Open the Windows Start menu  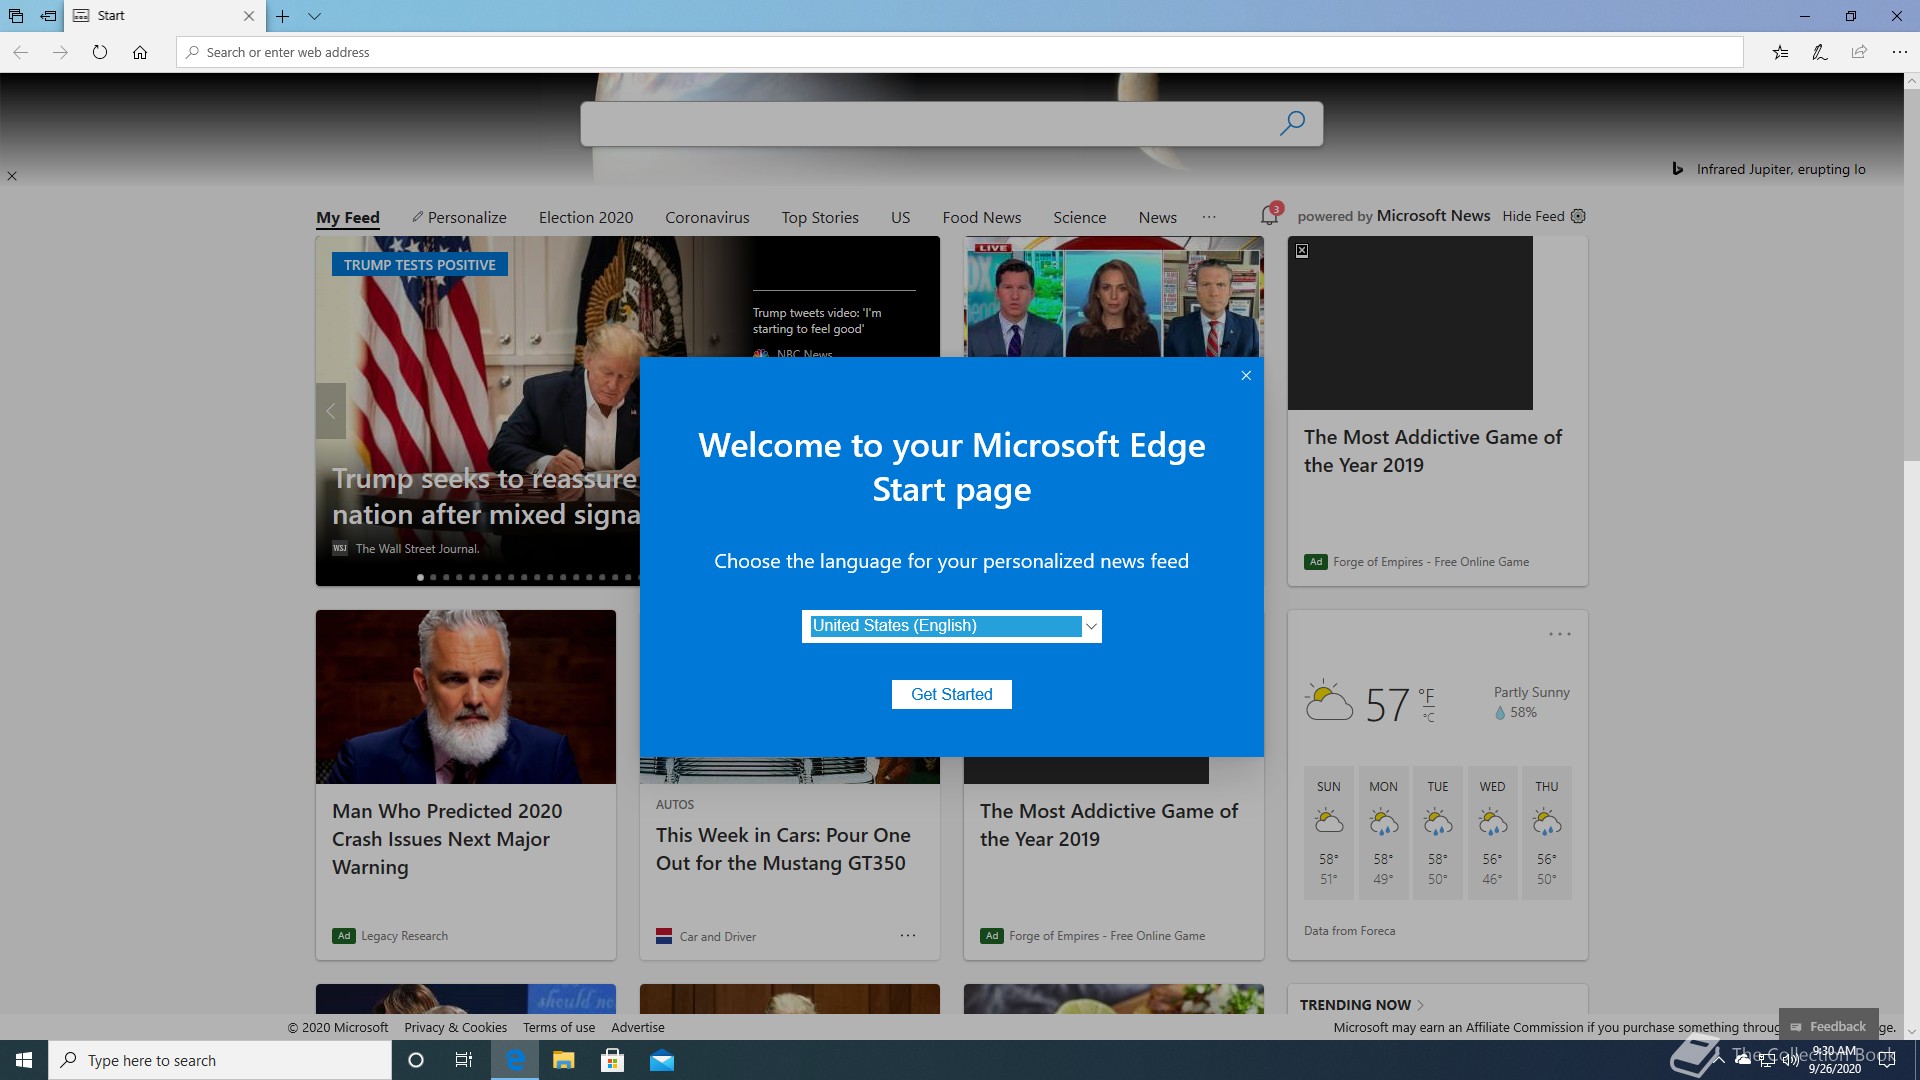(24, 1060)
